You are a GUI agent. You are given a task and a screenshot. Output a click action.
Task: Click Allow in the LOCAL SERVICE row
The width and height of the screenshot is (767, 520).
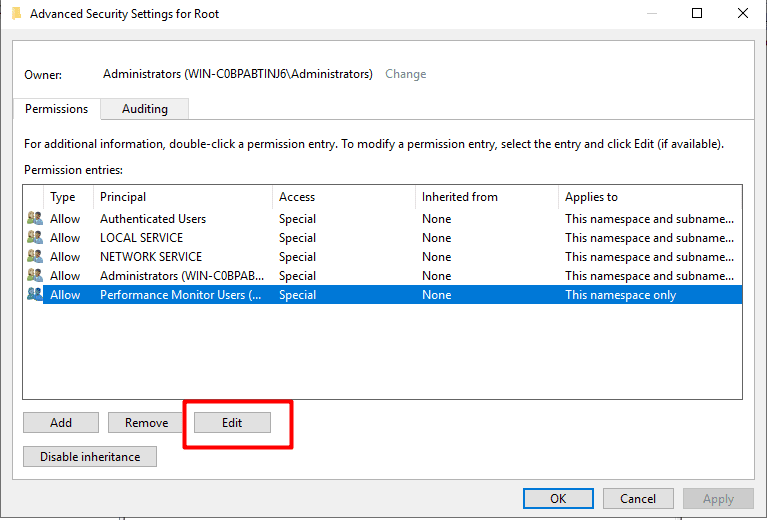click(x=65, y=238)
